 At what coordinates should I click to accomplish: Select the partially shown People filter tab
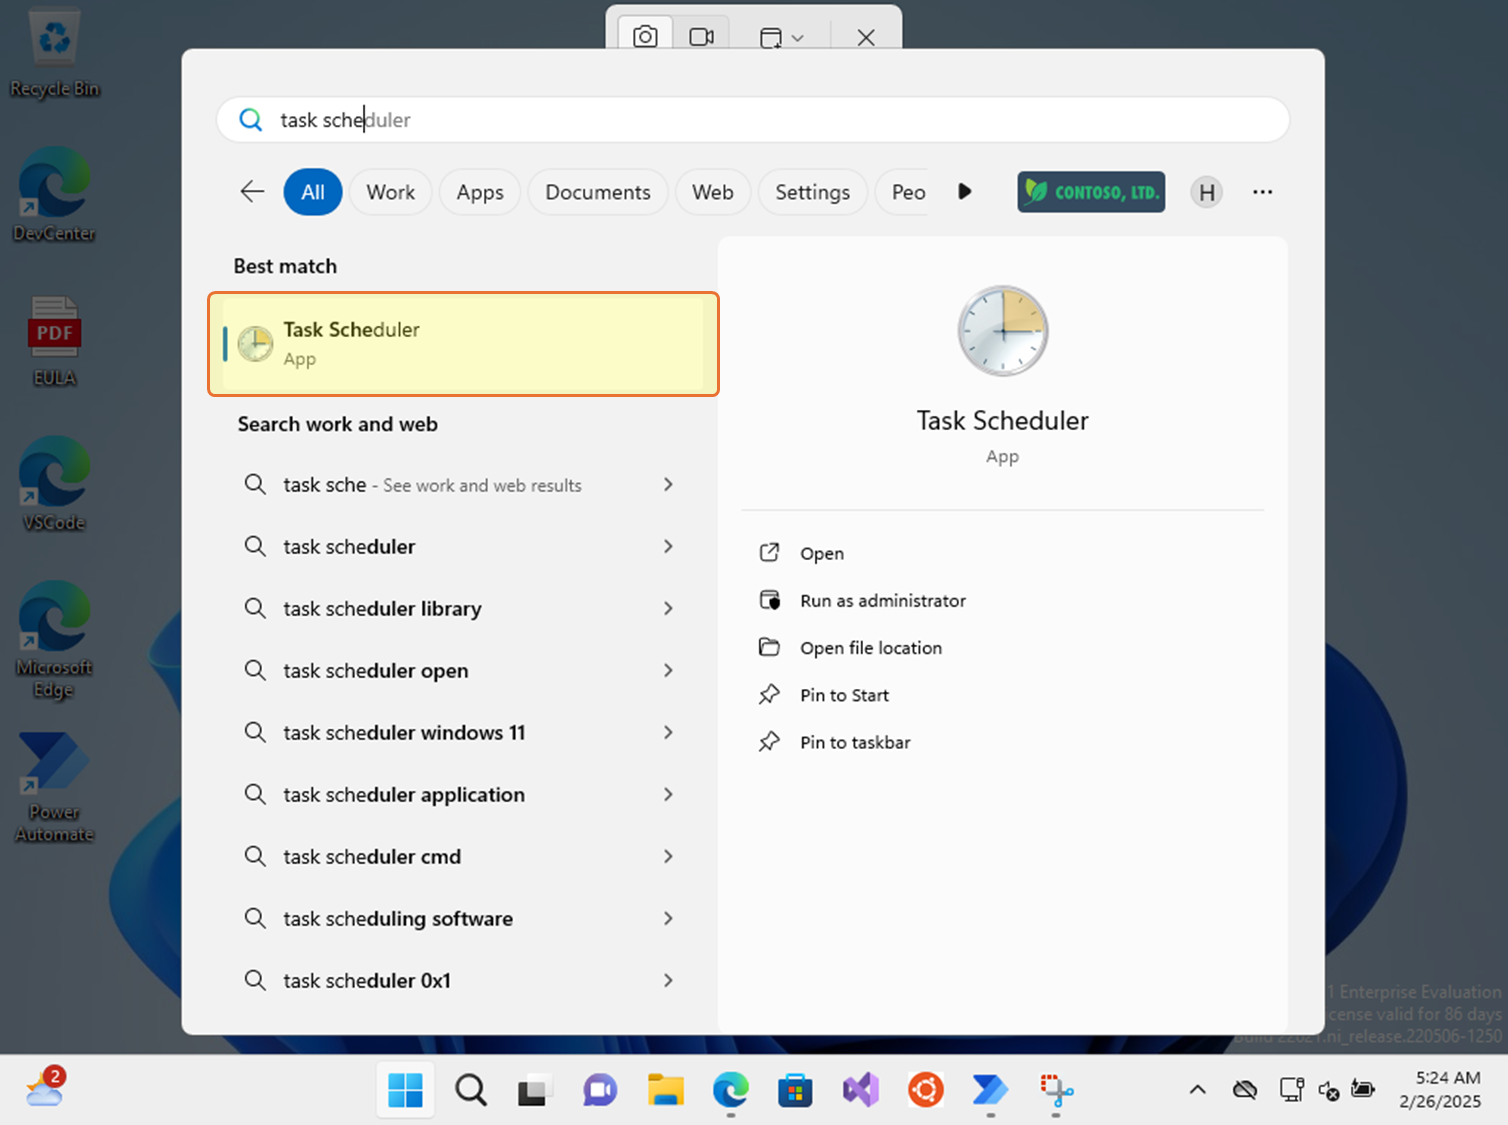pyautogui.click(x=904, y=192)
